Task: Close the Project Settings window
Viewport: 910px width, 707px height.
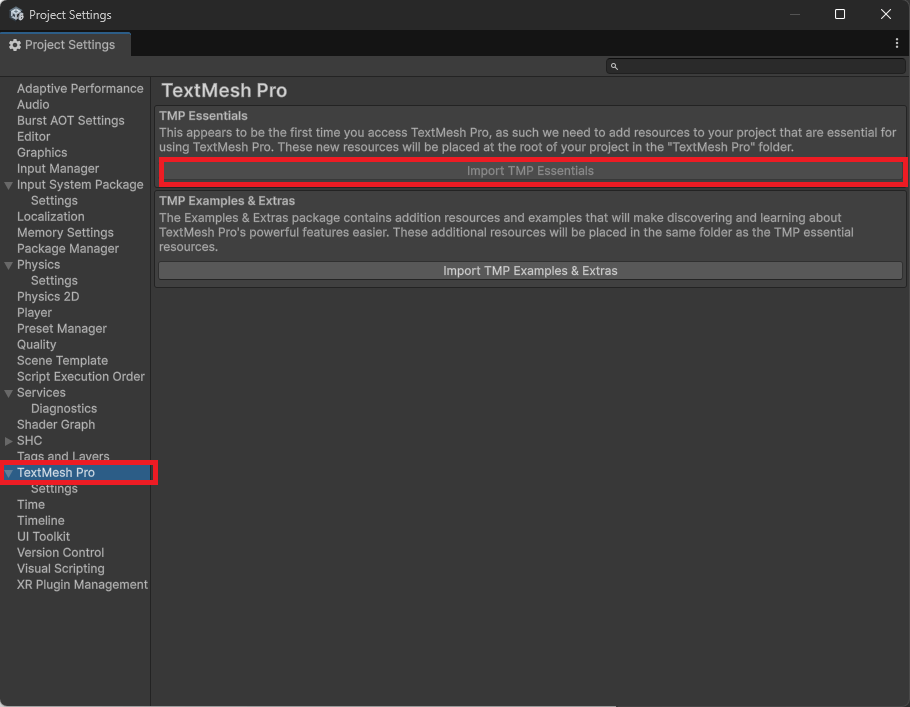Action: coord(885,14)
